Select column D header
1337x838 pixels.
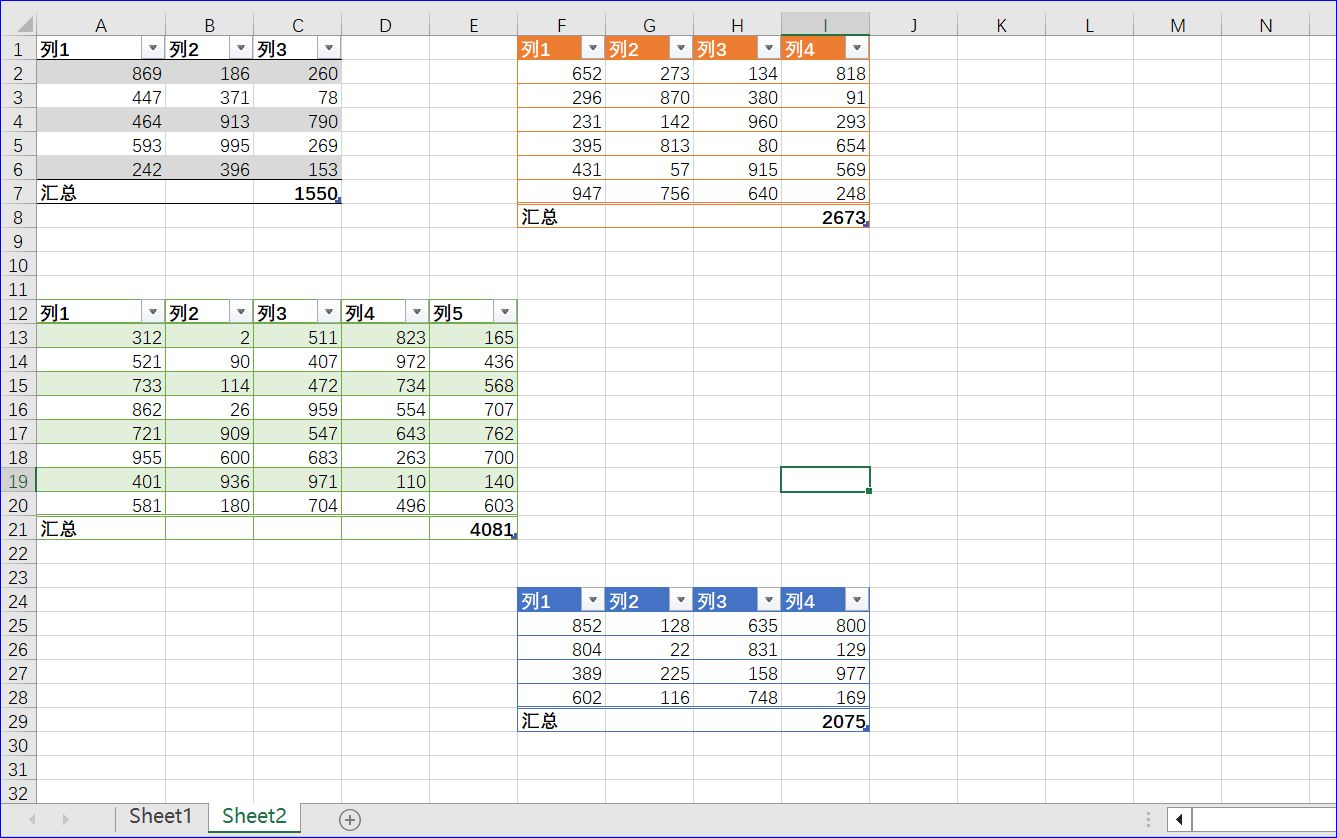click(385, 25)
